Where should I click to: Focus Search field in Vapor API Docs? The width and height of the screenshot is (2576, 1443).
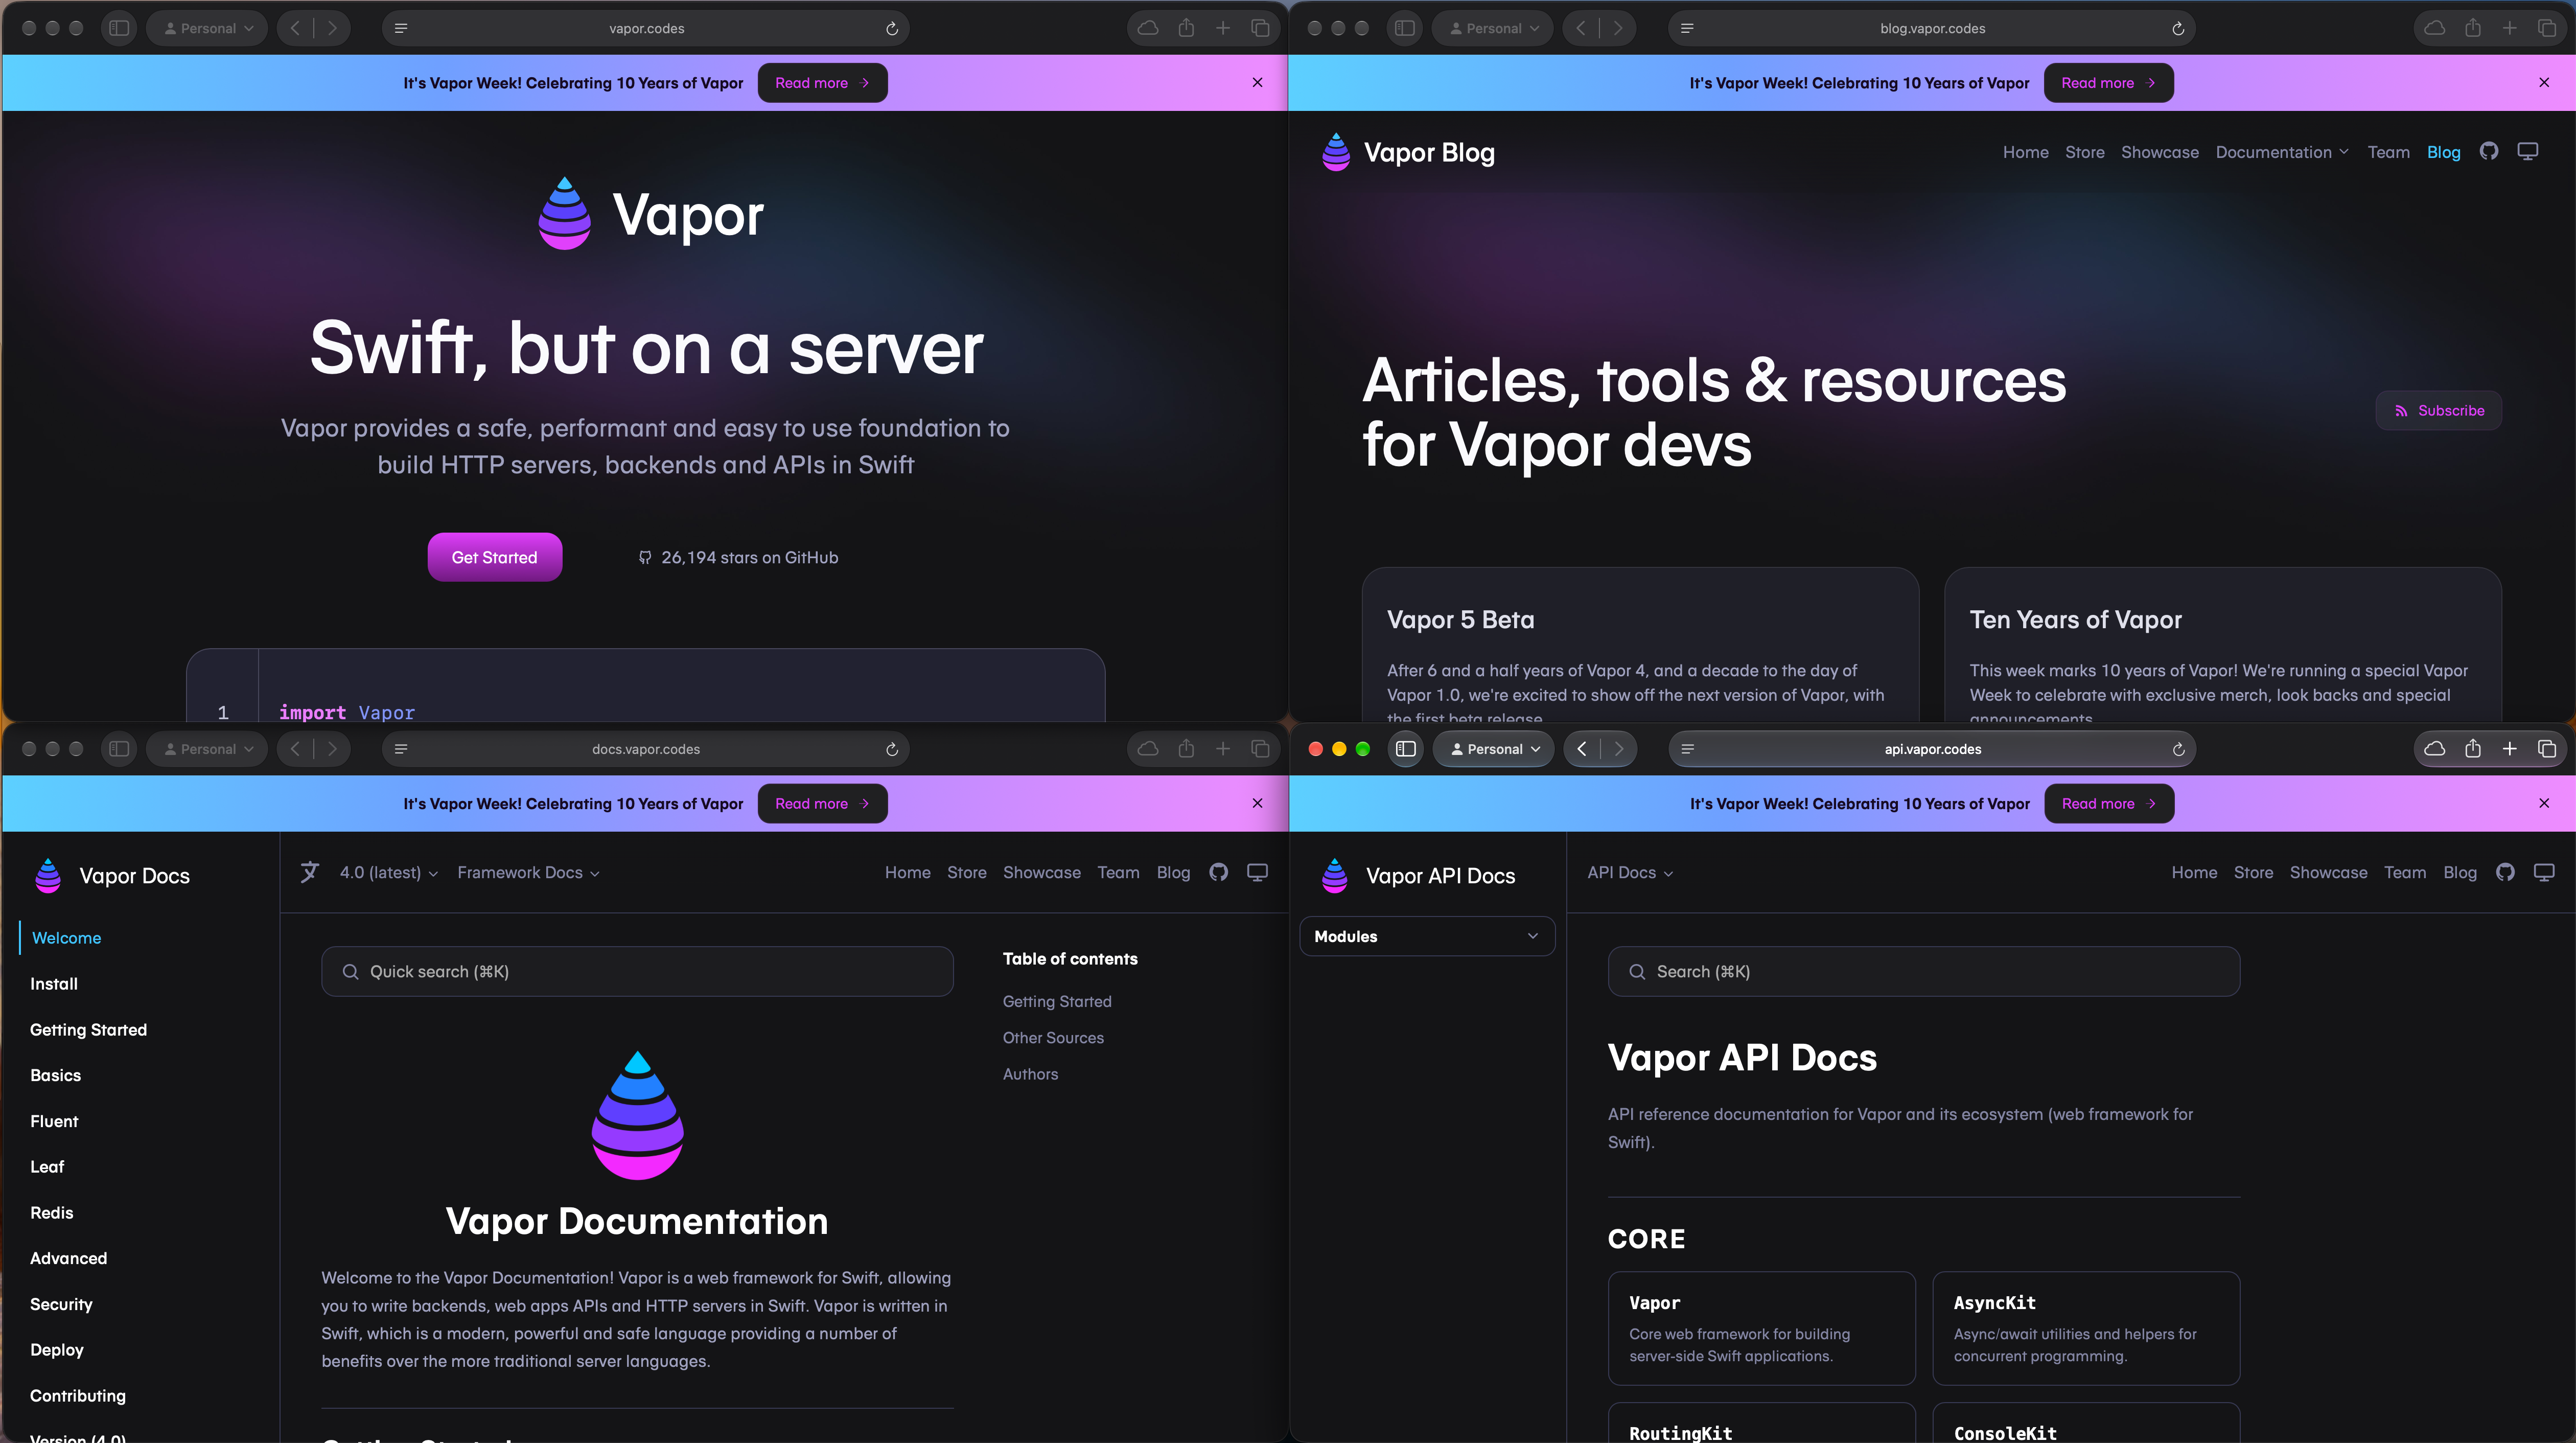pos(1924,972)
